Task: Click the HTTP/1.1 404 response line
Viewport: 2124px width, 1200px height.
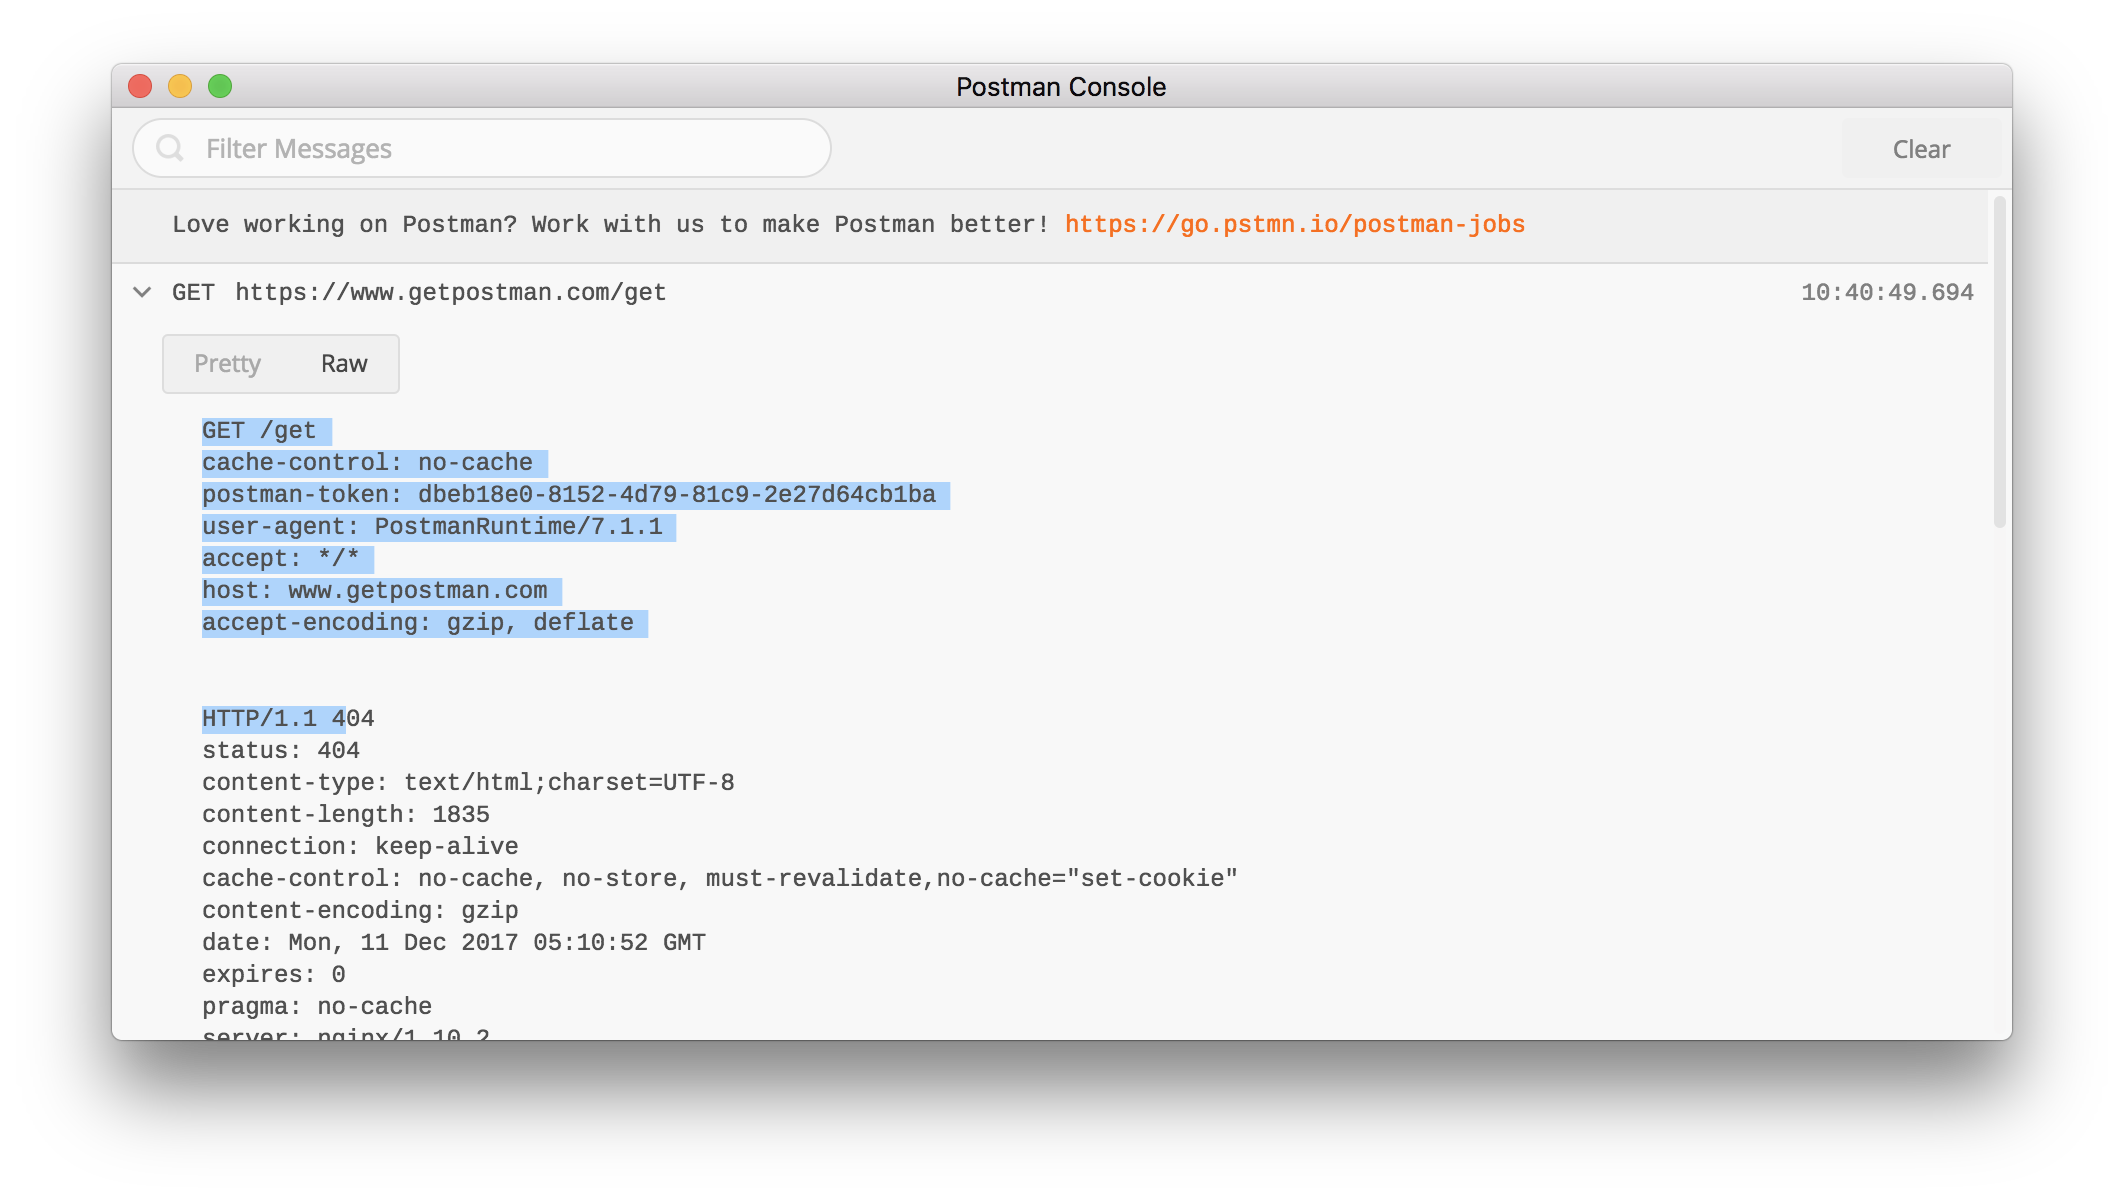Action: click(288, 719)
